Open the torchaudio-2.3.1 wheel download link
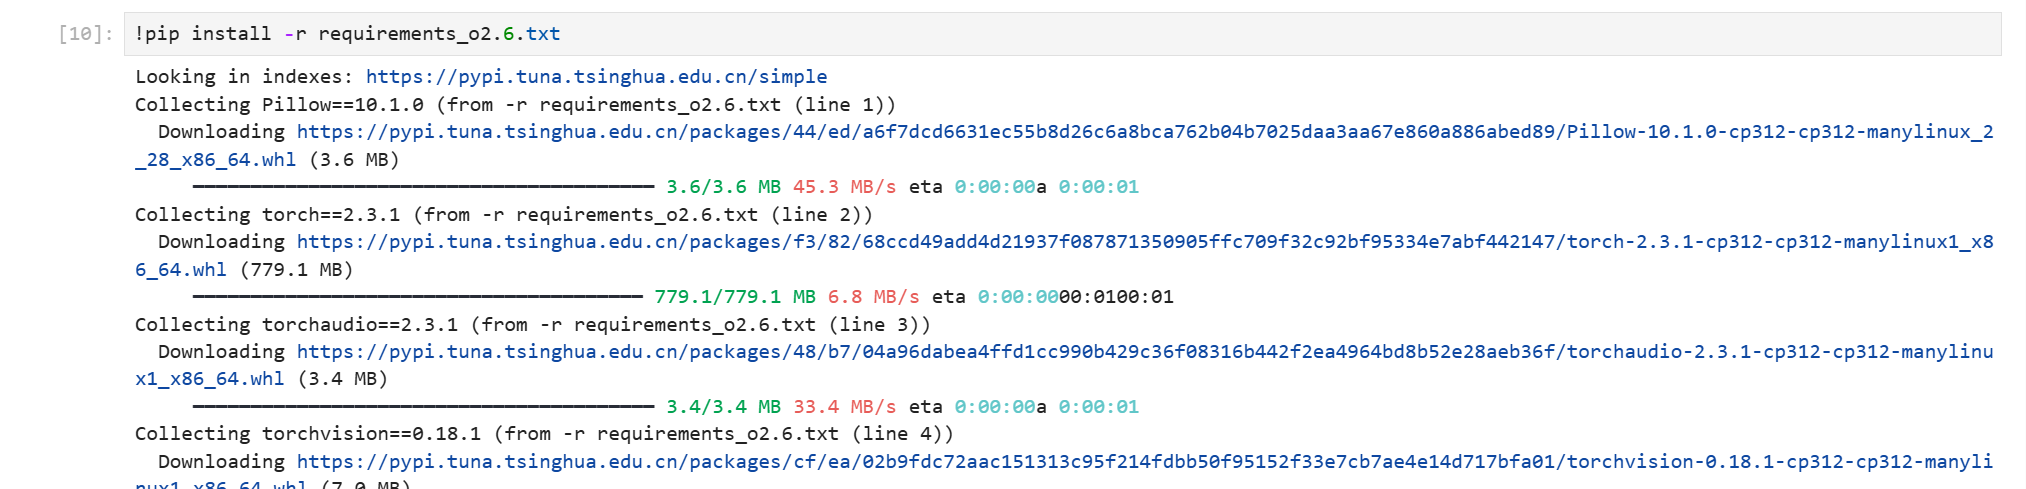This screenshot has height=489, width=2026. click(1144, 352)
